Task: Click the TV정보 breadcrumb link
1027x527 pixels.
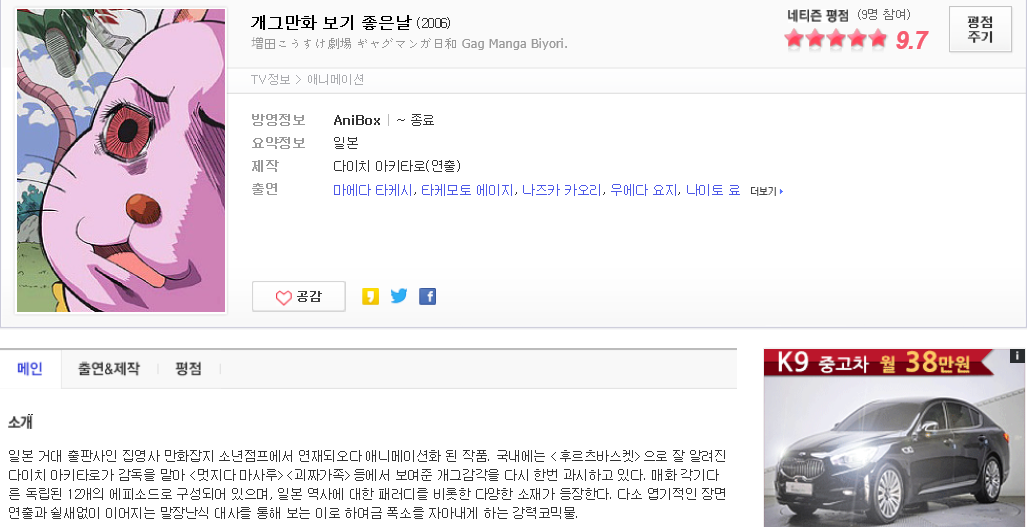Action: (271, 80)
